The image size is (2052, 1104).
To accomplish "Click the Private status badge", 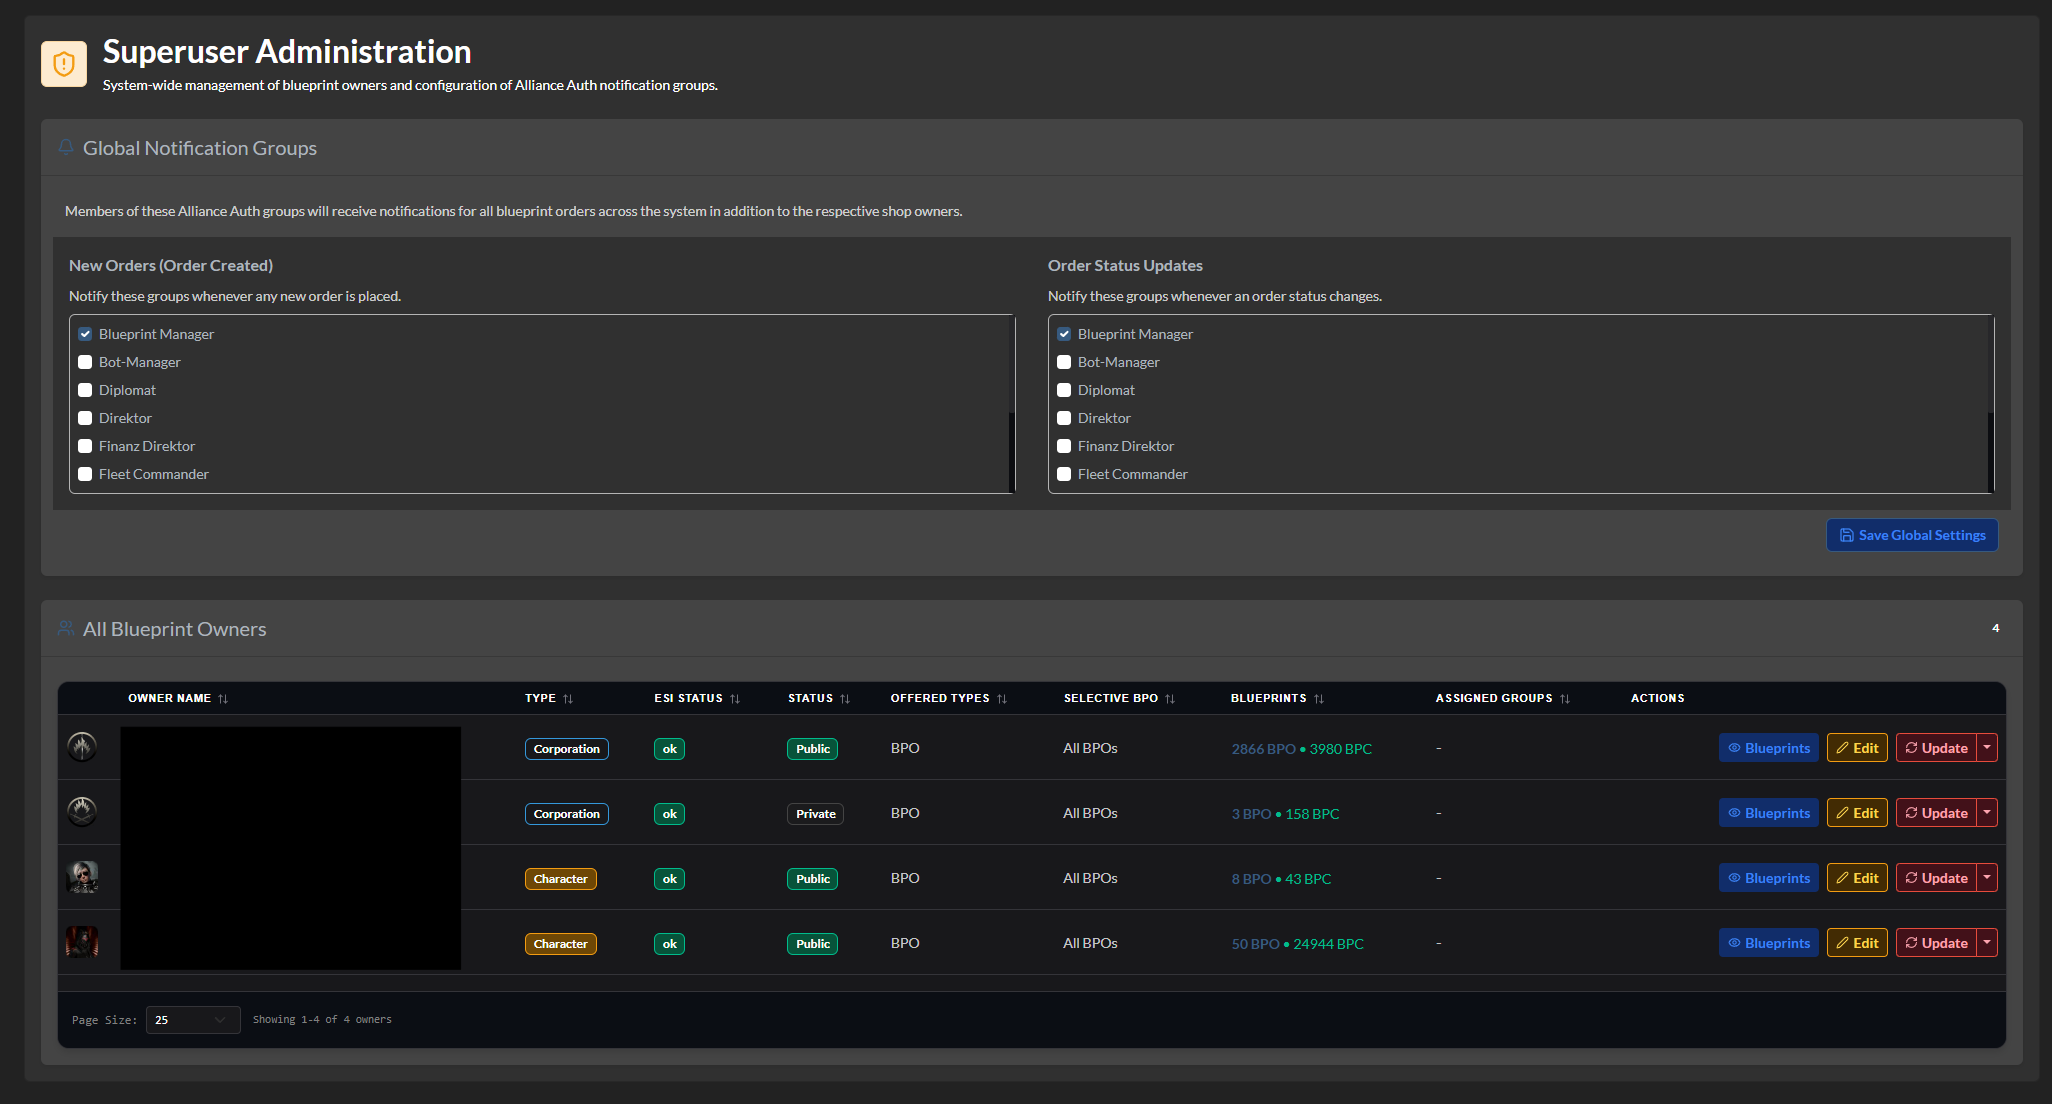I will tap(815, 814).
